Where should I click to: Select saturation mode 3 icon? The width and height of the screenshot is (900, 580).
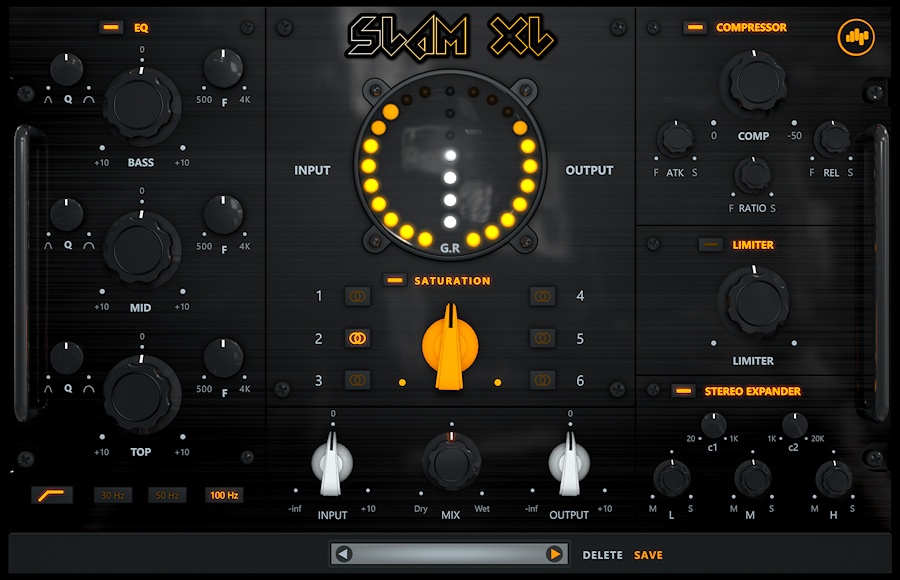tap(357, 380)
